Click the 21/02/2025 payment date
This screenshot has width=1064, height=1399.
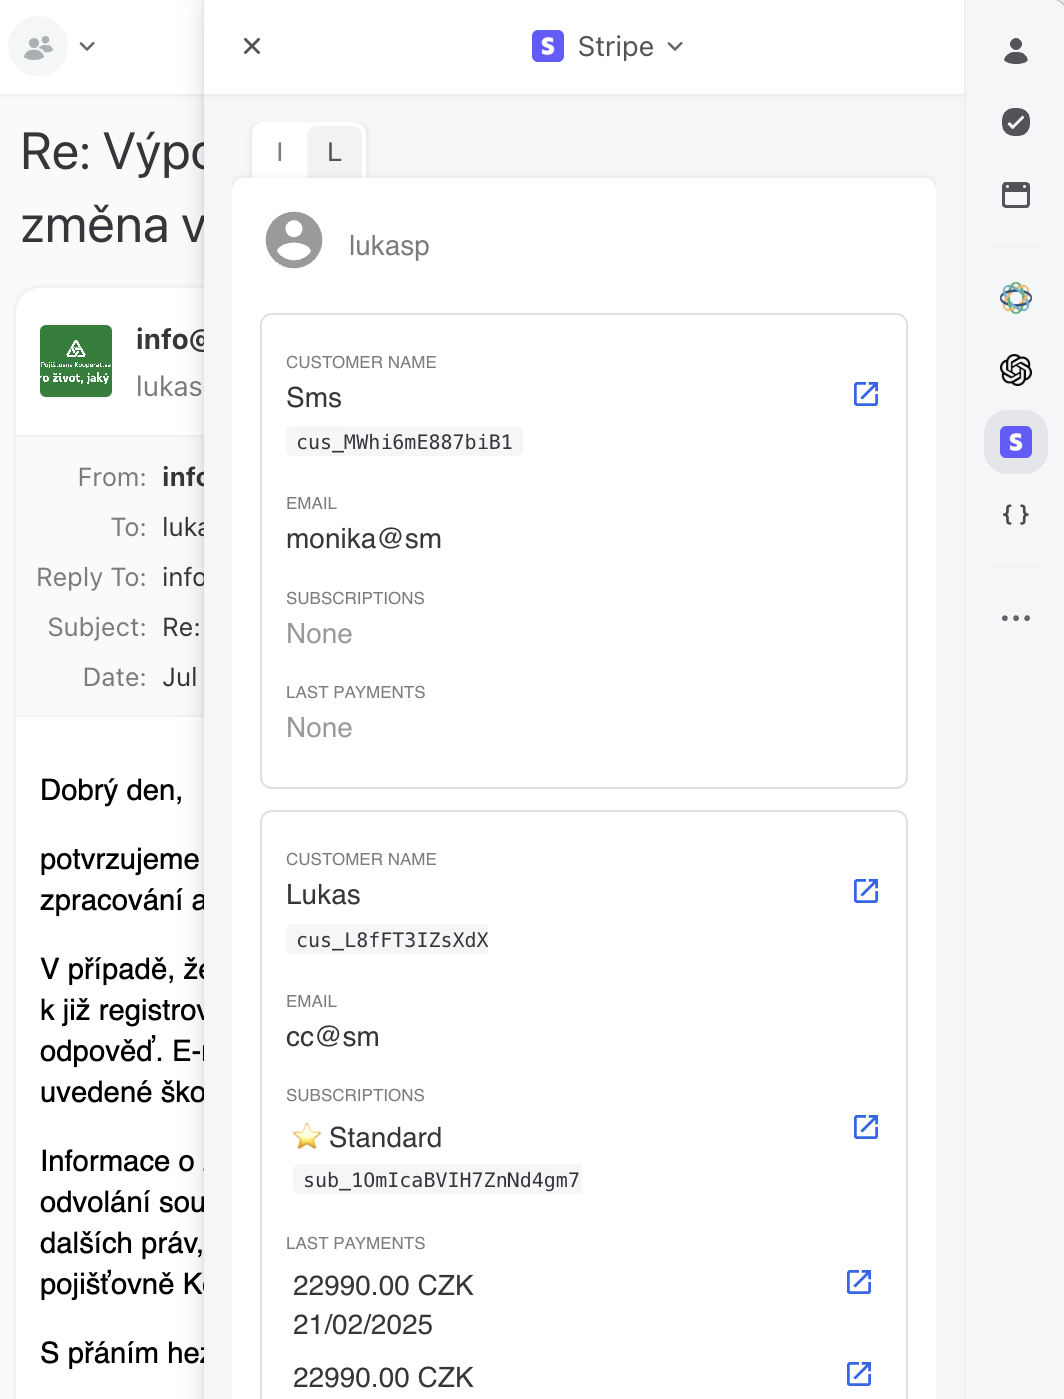pos(363,1325)
